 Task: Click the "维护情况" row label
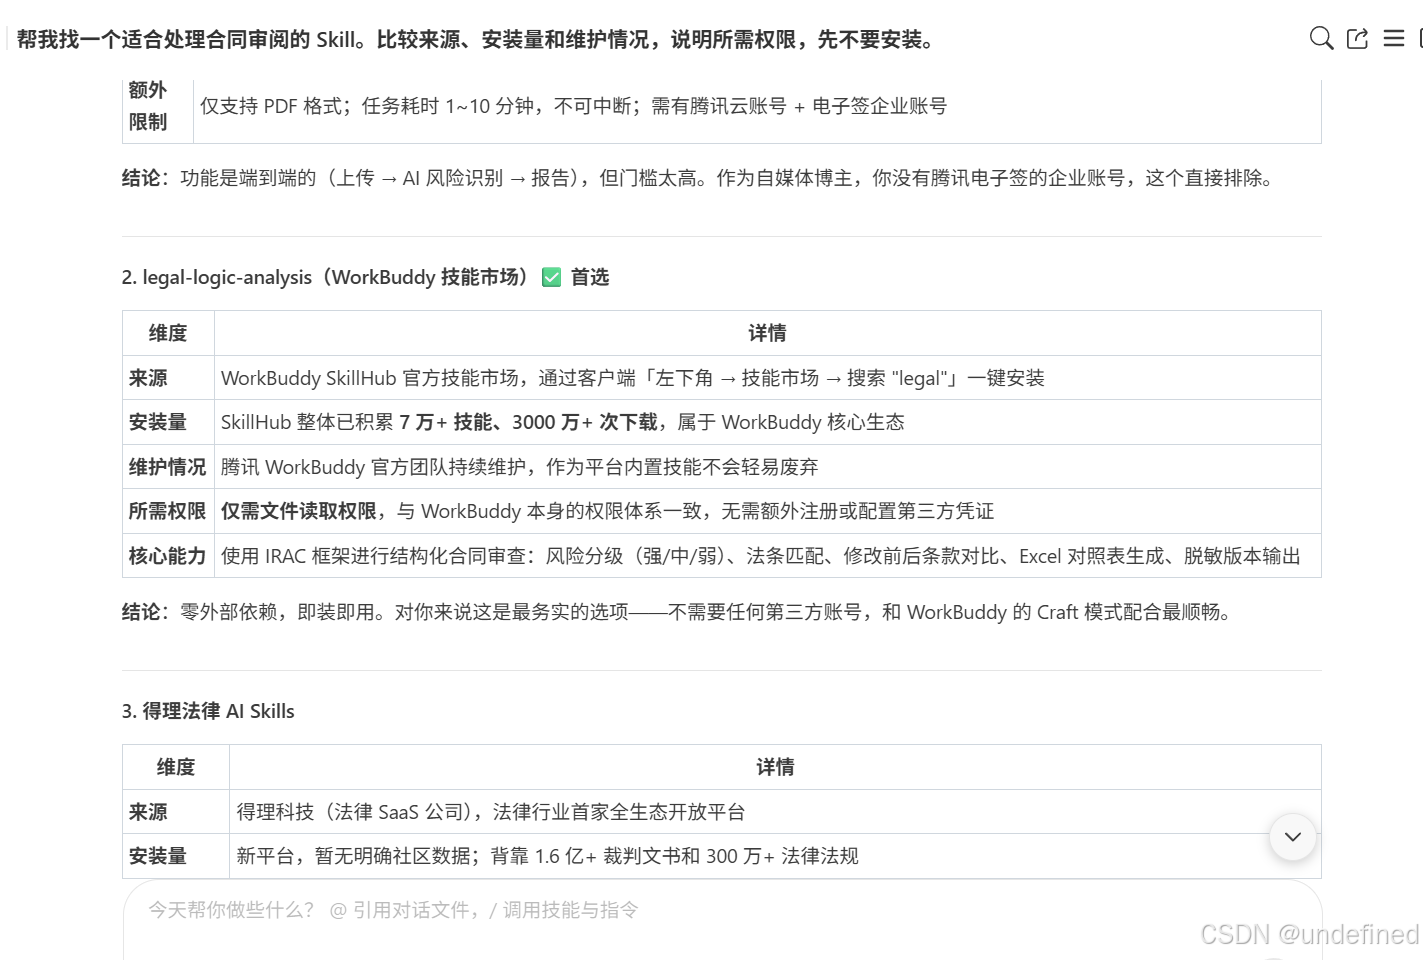pos(168,467)
